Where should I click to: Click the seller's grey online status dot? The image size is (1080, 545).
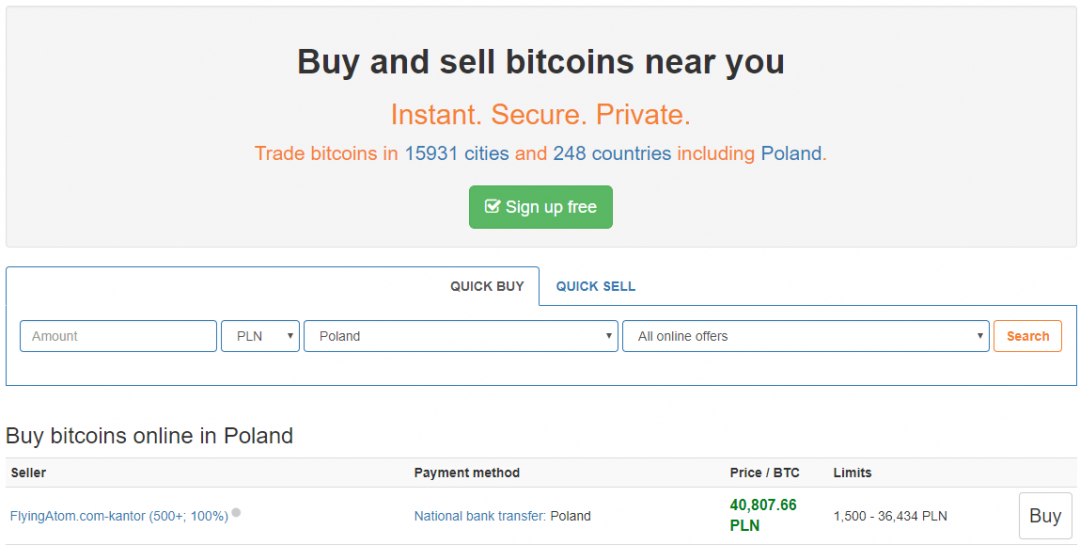coord(236,513)
